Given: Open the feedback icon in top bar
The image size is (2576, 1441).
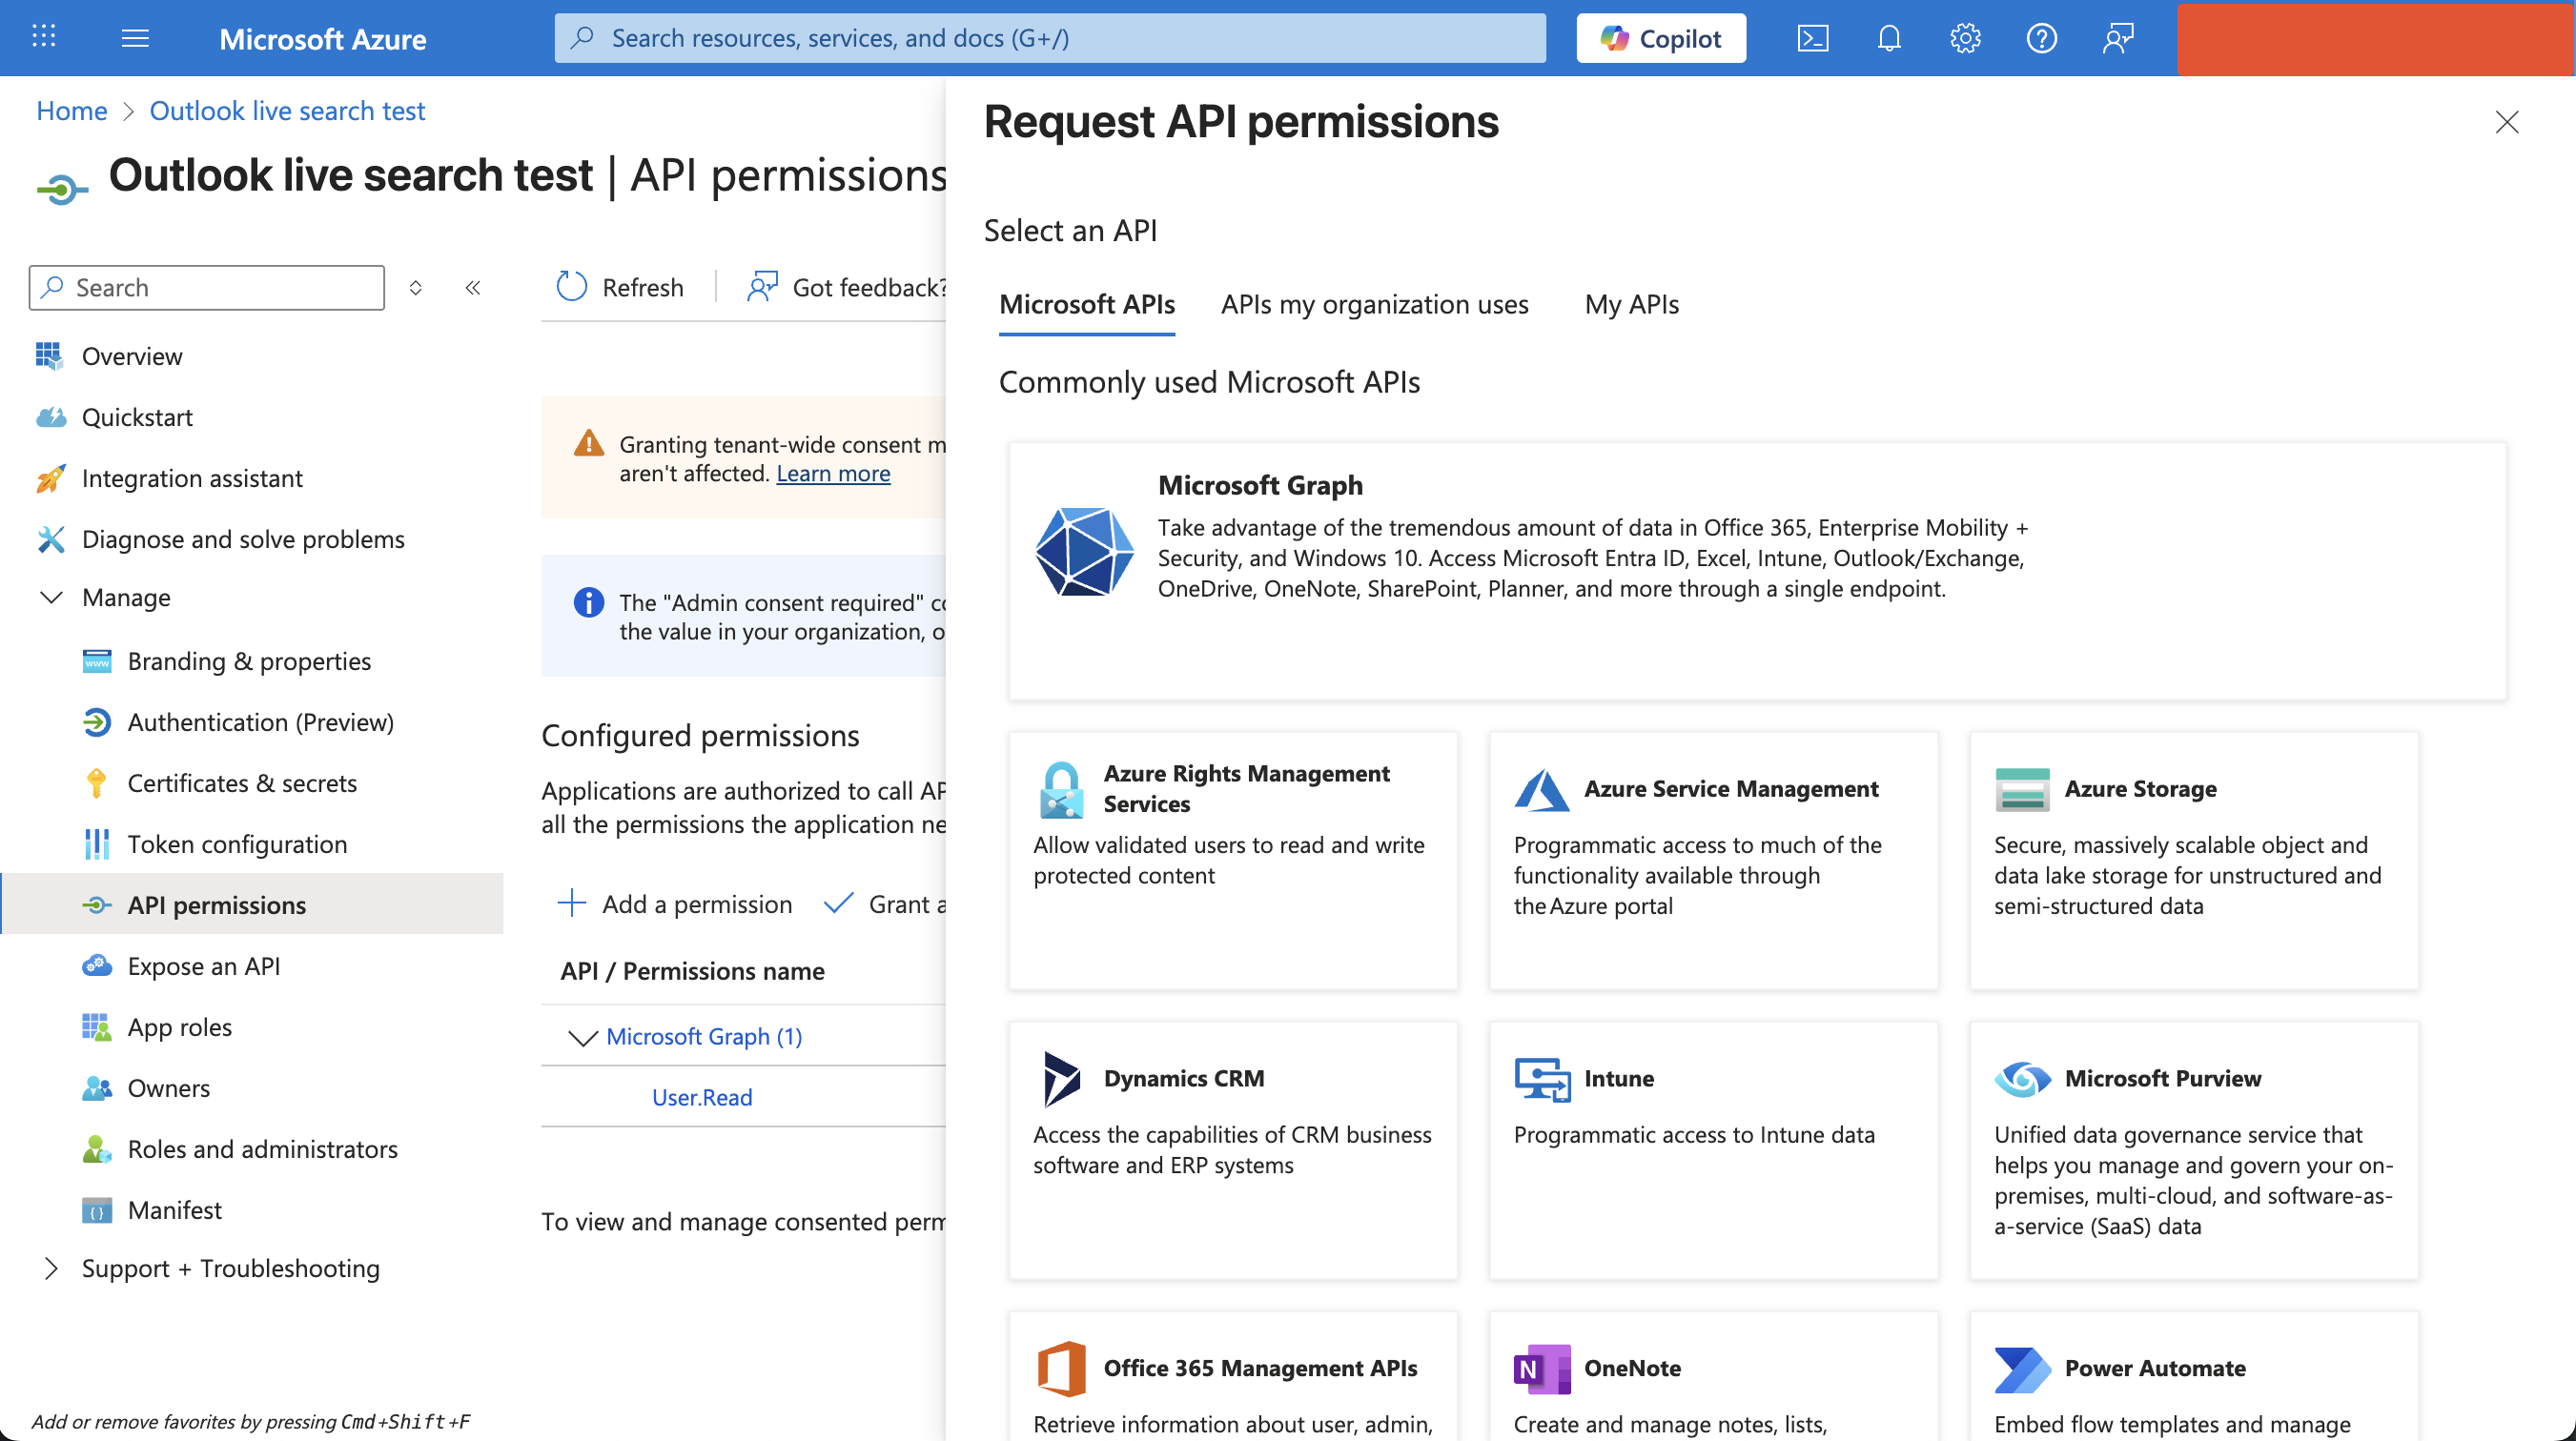Looking at the screenshot, I should [2117, 38].
